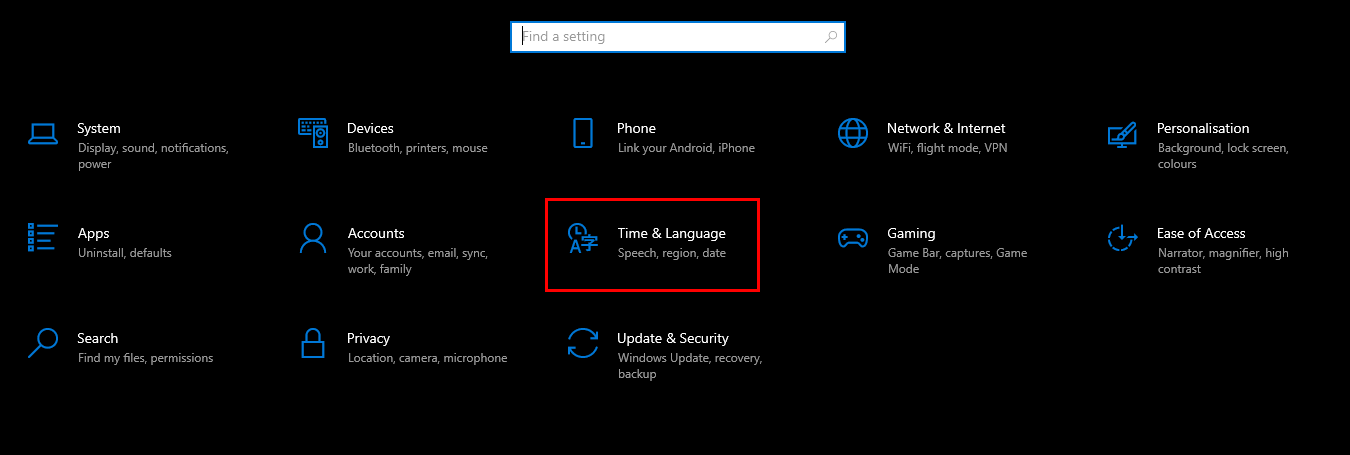Open the Gaming title
The image size is (1350, 455).
(911, 233)
